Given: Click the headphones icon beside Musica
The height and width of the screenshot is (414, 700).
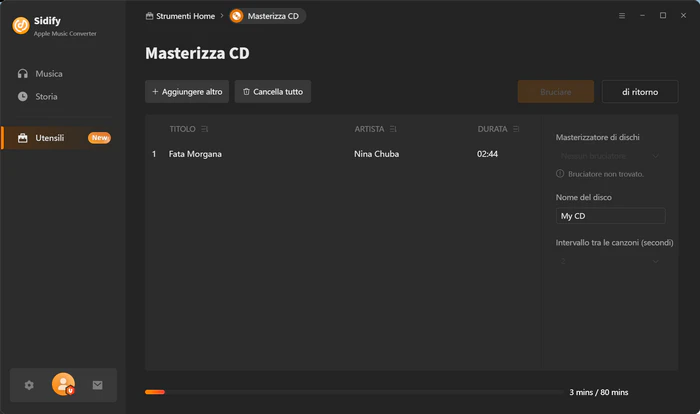Looking at the screenshot, I should point(23,74).
